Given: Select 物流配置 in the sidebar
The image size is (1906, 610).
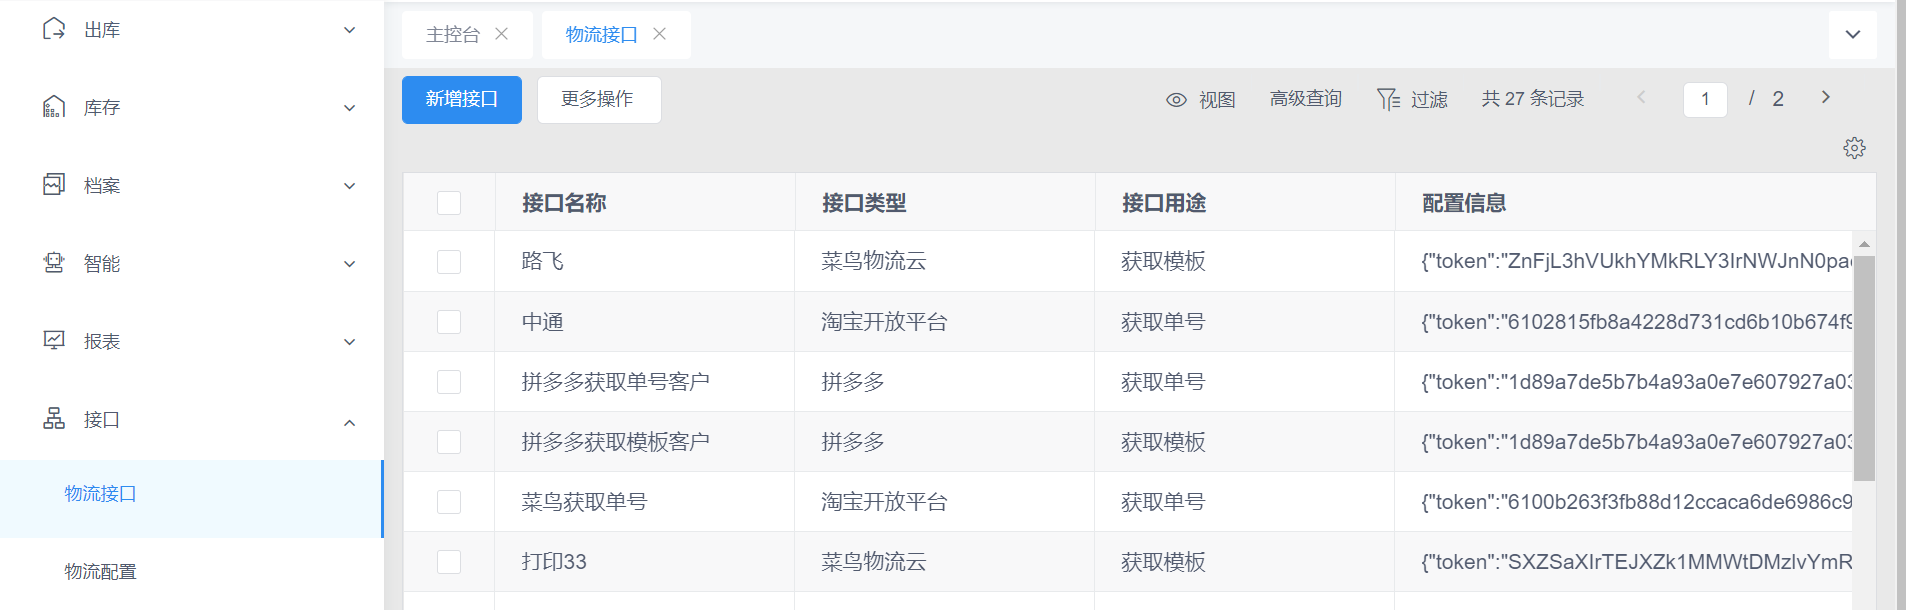Looking at the screenshot, I should tap(191, 572).
